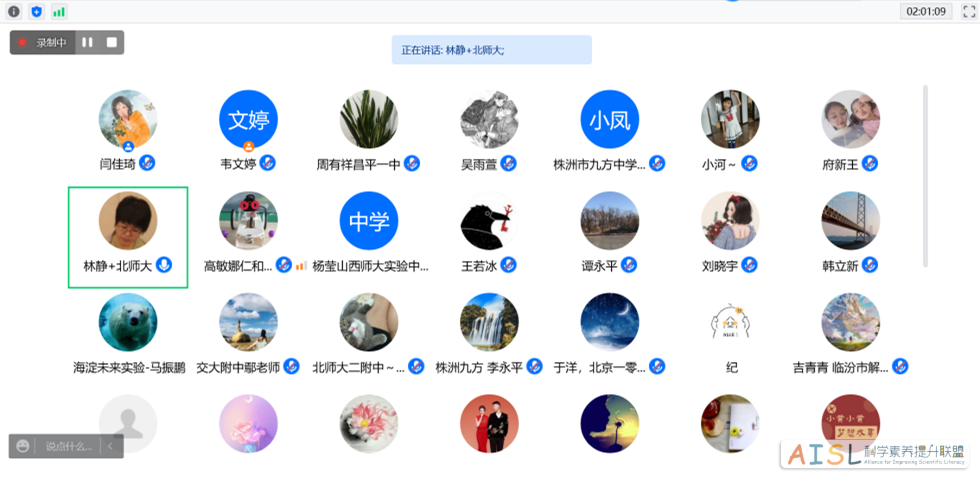Type in the 说点什么 chat input
Screen dimensions: 980x481
69,446
